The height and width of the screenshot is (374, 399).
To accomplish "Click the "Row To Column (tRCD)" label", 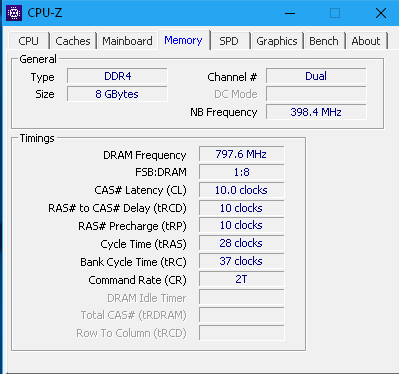I will click(131, 333).
